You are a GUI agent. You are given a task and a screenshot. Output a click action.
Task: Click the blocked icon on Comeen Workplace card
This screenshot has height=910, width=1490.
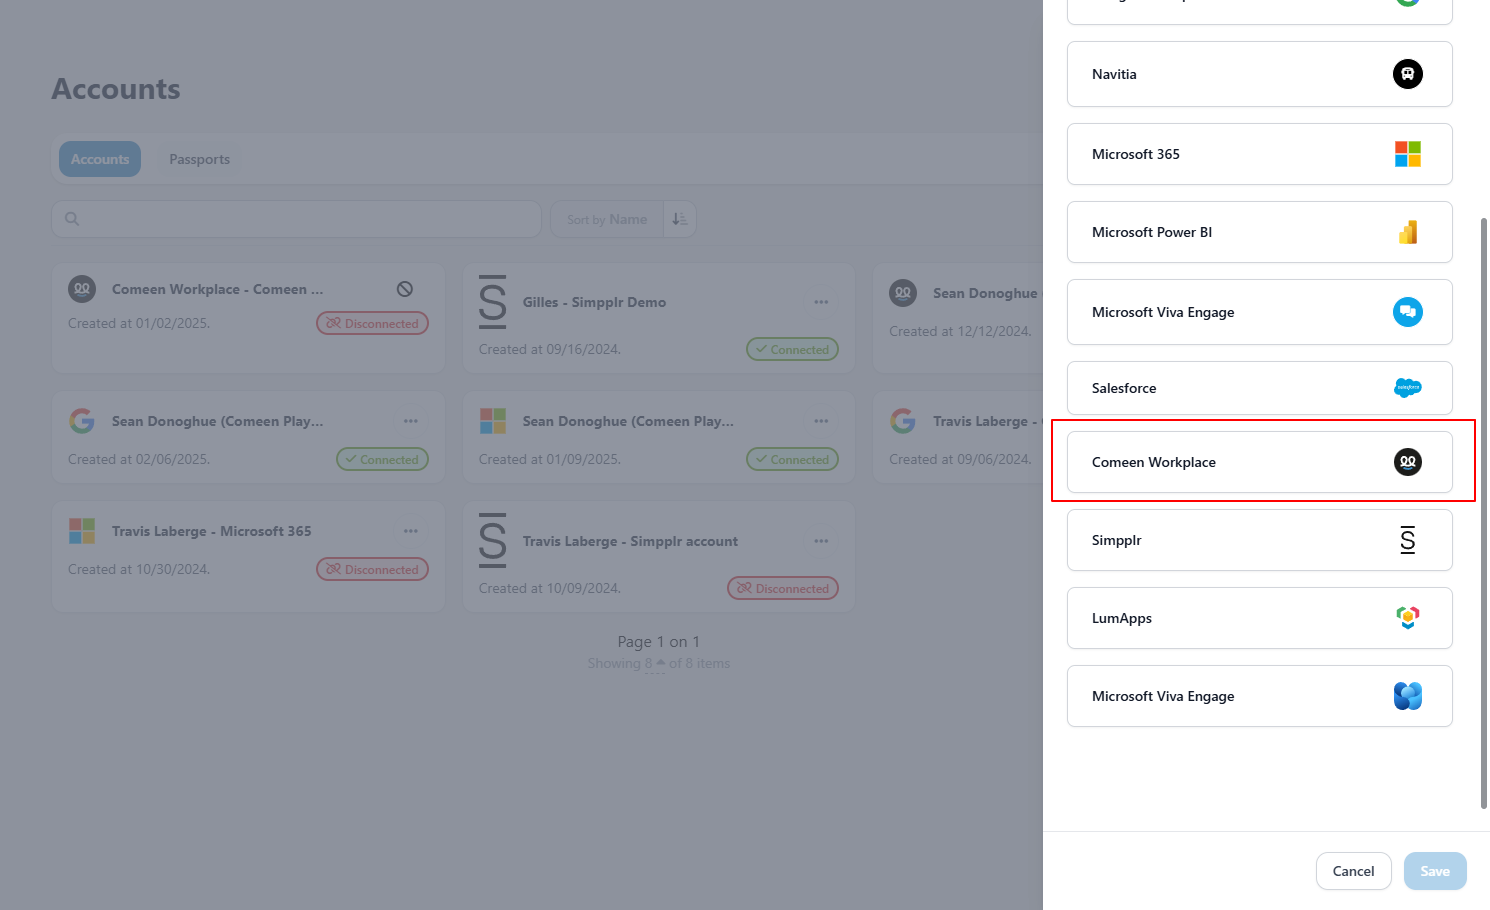405,289
